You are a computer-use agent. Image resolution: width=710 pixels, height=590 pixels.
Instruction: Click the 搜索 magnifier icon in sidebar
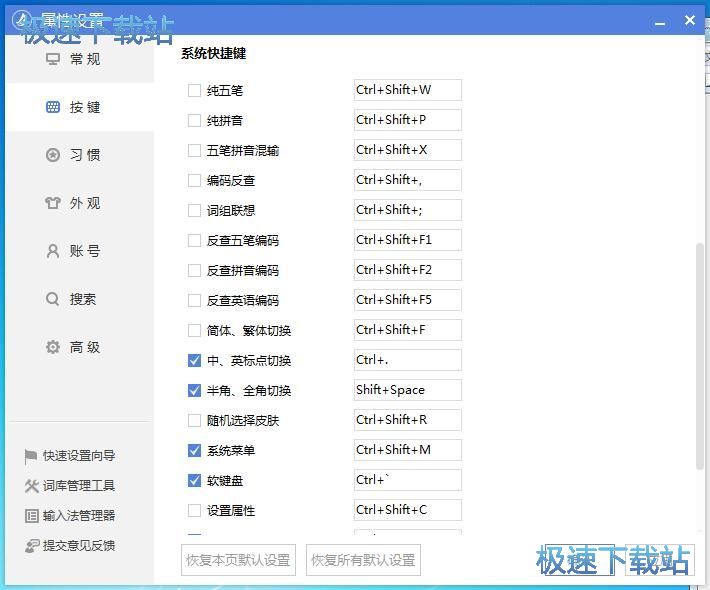[53, 299]
